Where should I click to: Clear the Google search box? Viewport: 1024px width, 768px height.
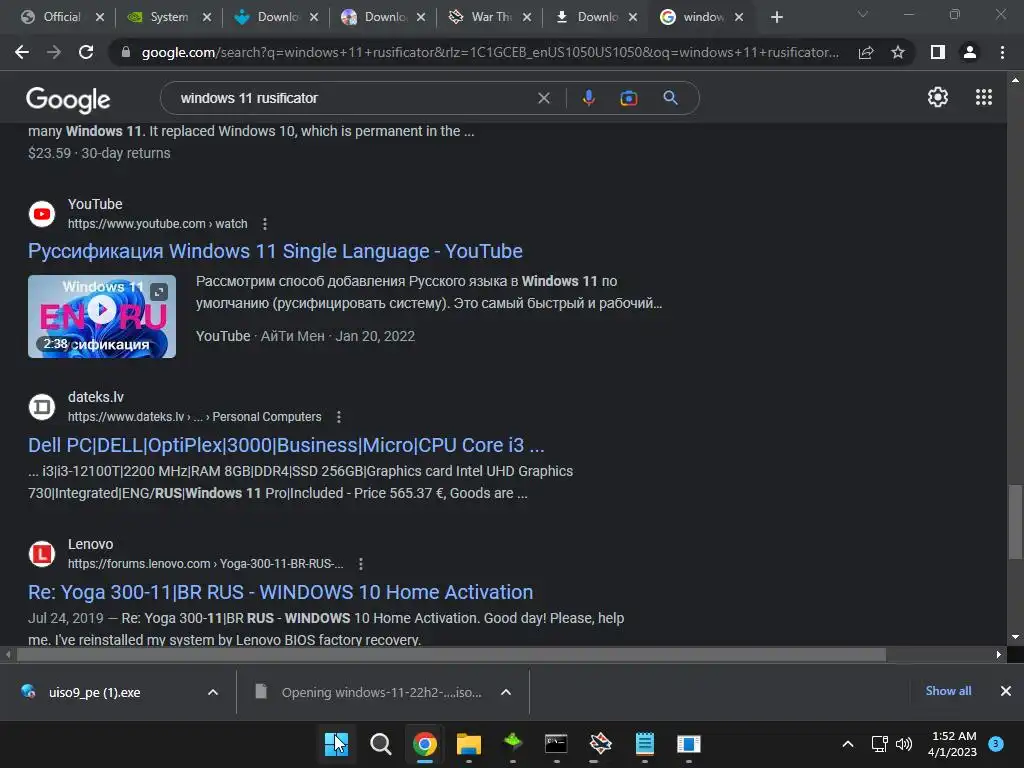point(543,98)
